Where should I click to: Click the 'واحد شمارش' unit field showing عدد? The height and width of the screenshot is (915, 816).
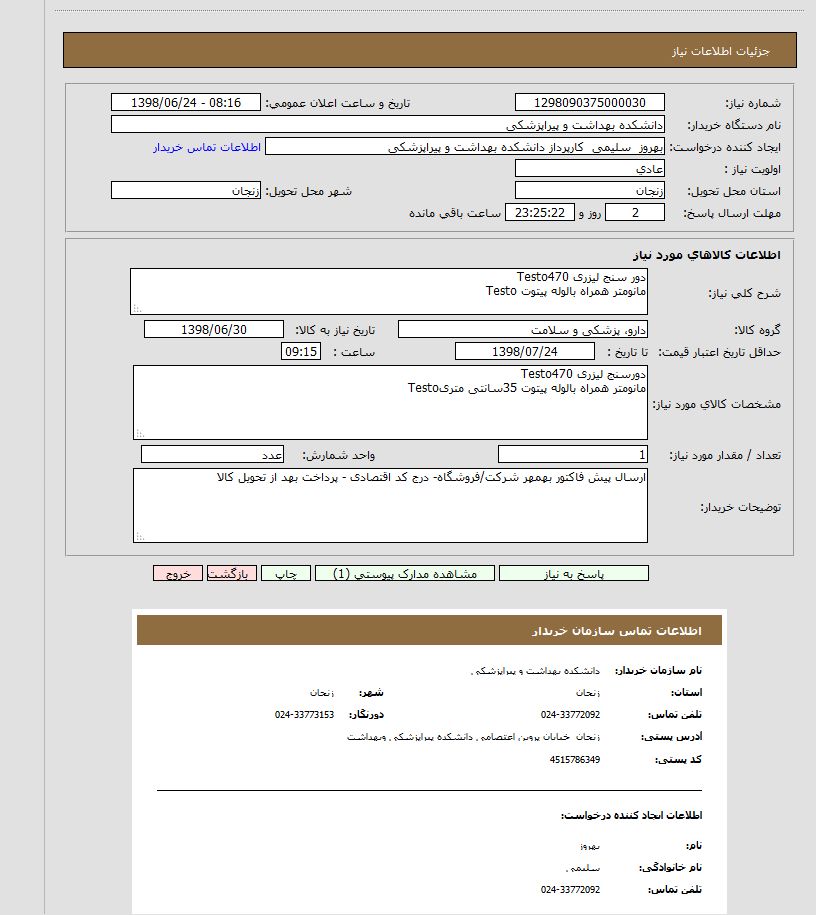[x=213, y=455]
